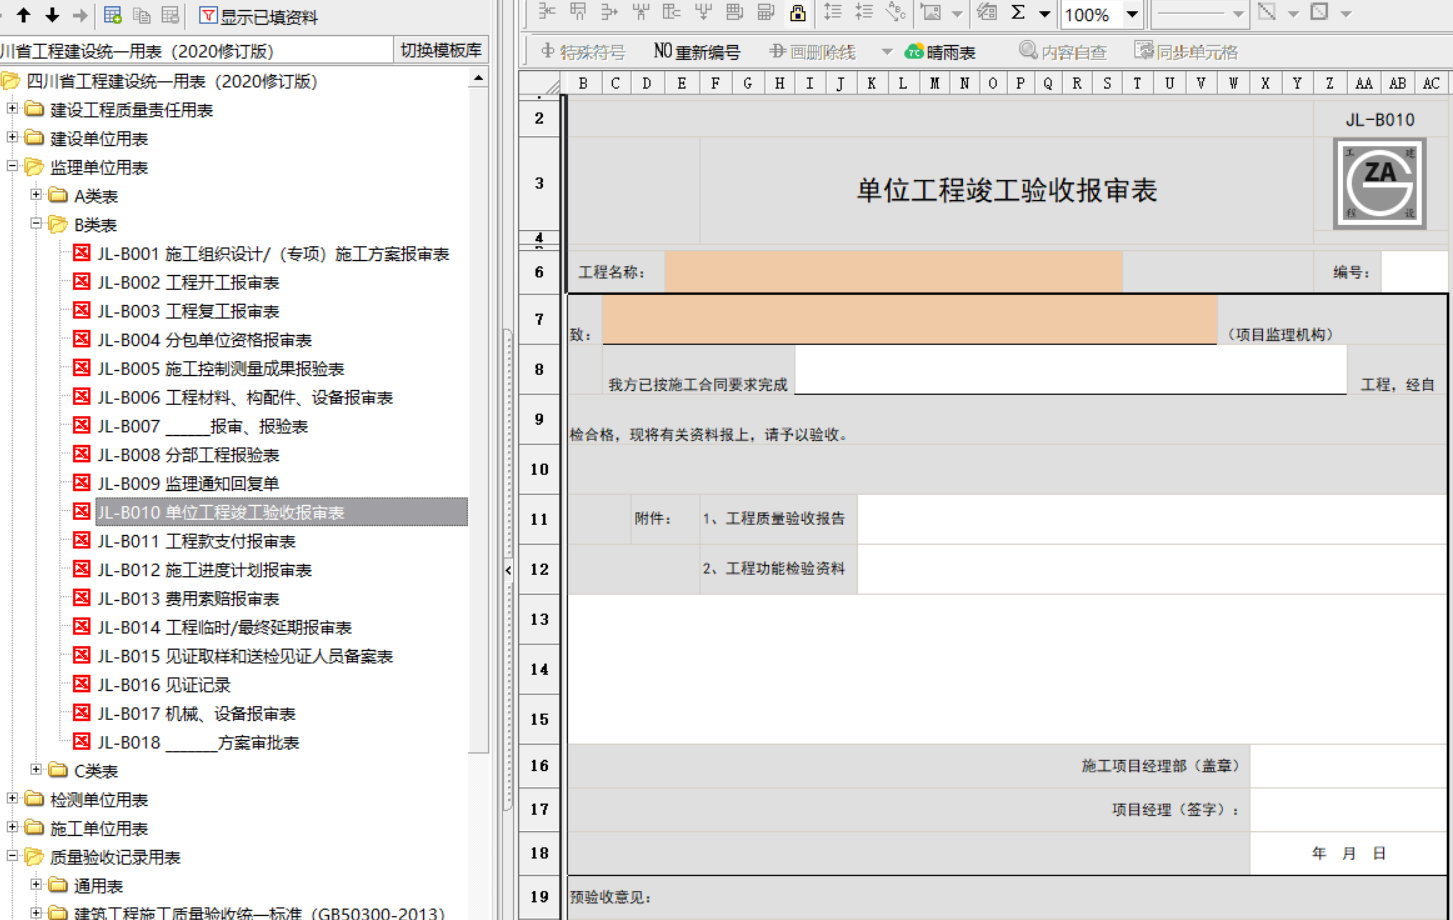Open JL-B004 分包单位资格报审表

pos(204,341)
